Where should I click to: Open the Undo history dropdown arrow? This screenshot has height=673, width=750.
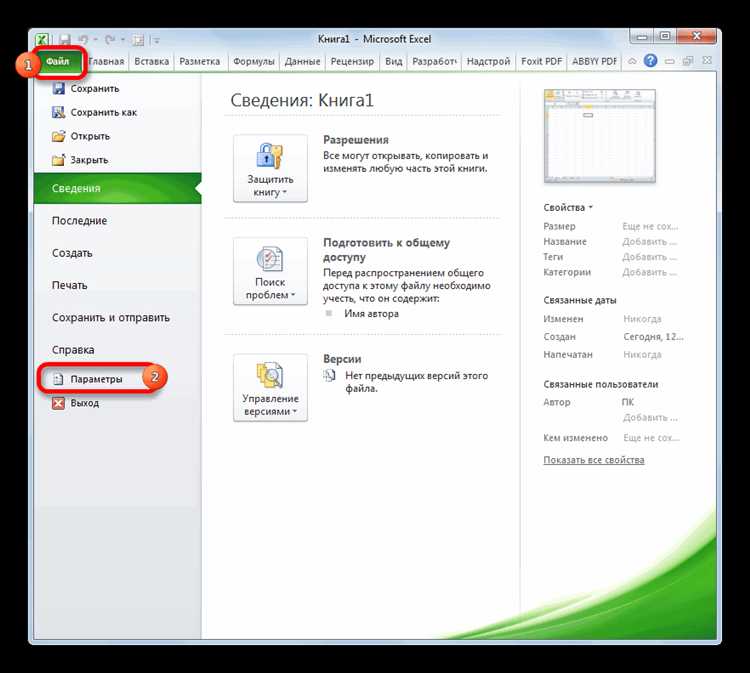pos(96,40)
